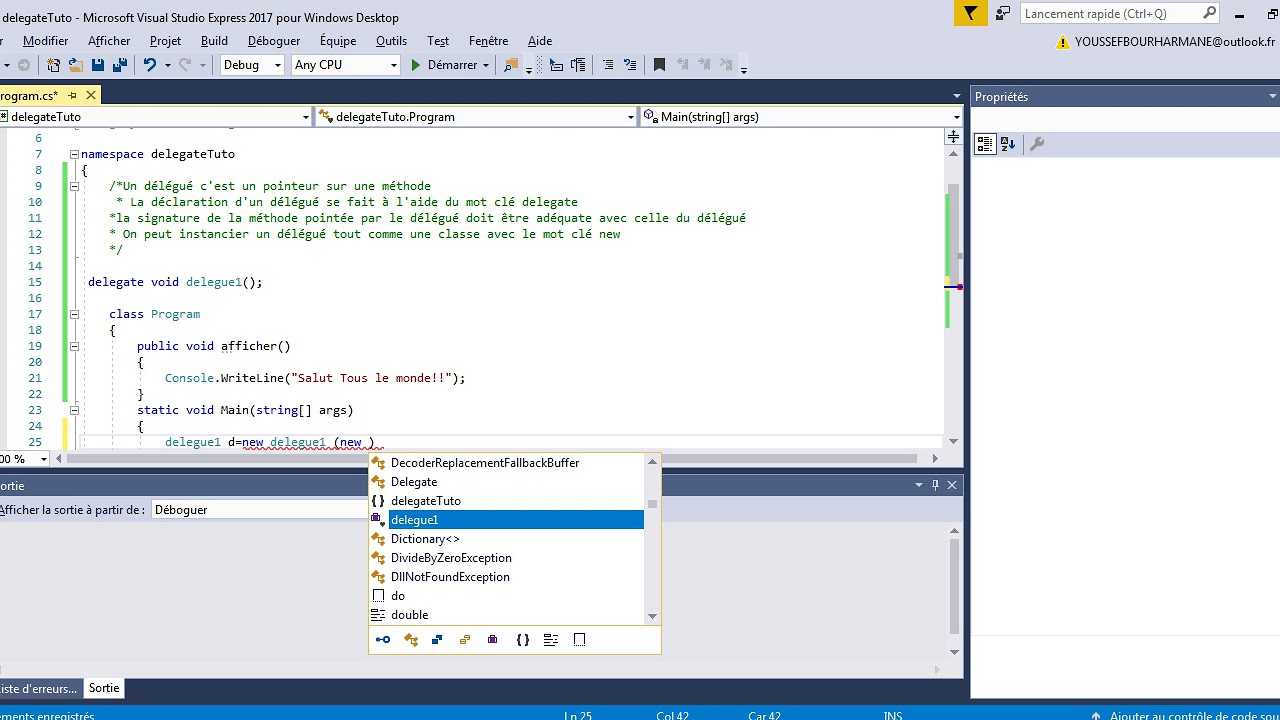Open the Outils menu

coord(391,41)
